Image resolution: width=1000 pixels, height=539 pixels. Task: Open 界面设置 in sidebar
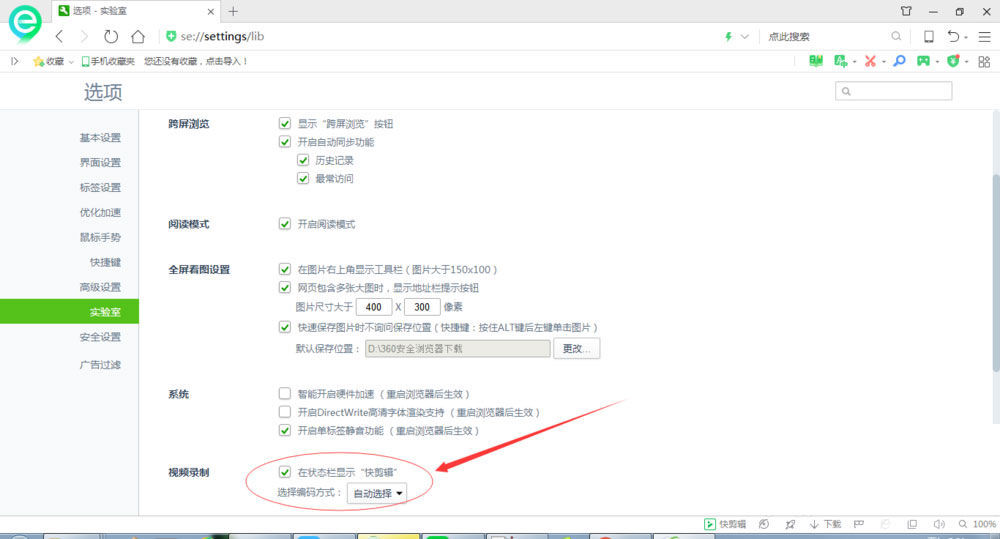100,163
